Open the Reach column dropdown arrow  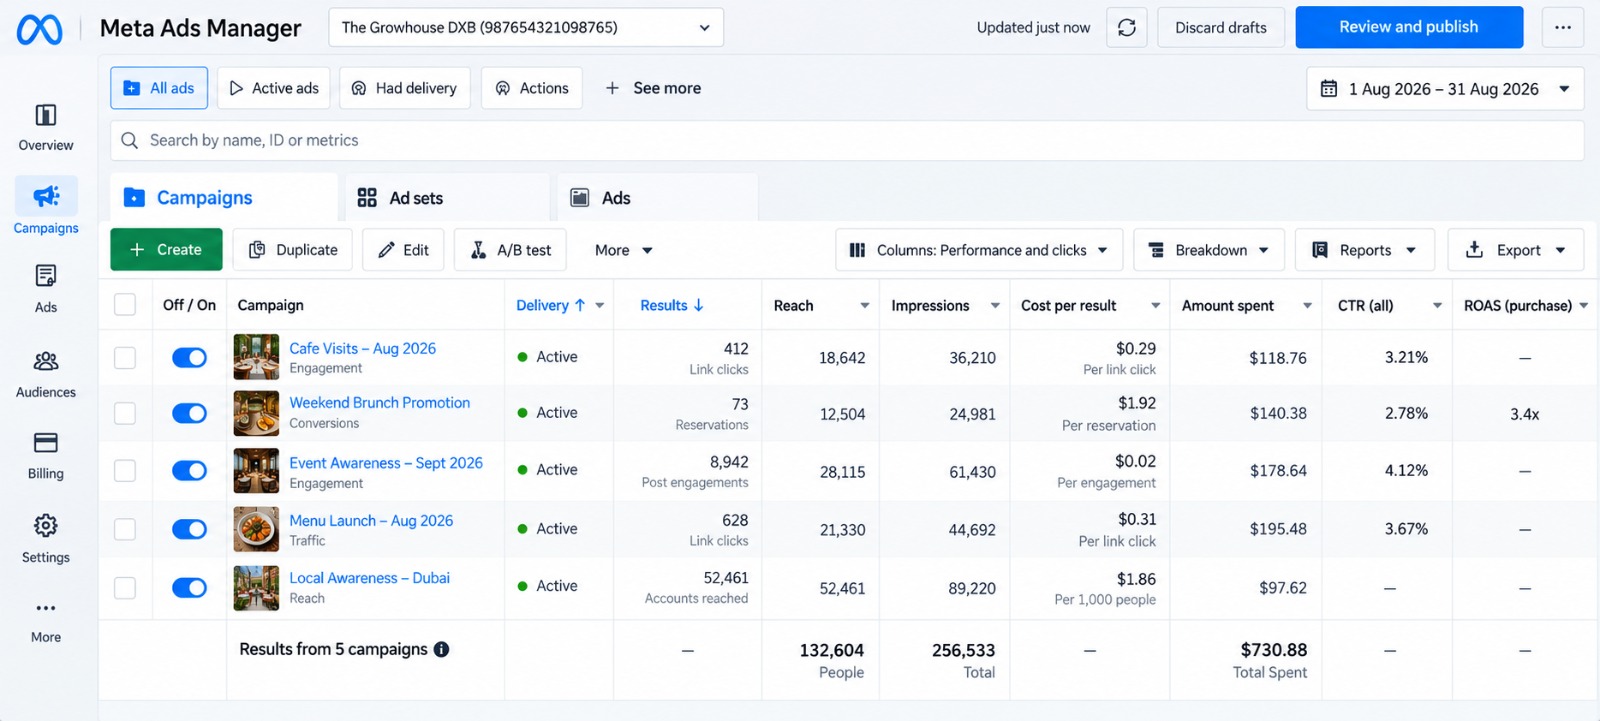click(865, 306)
